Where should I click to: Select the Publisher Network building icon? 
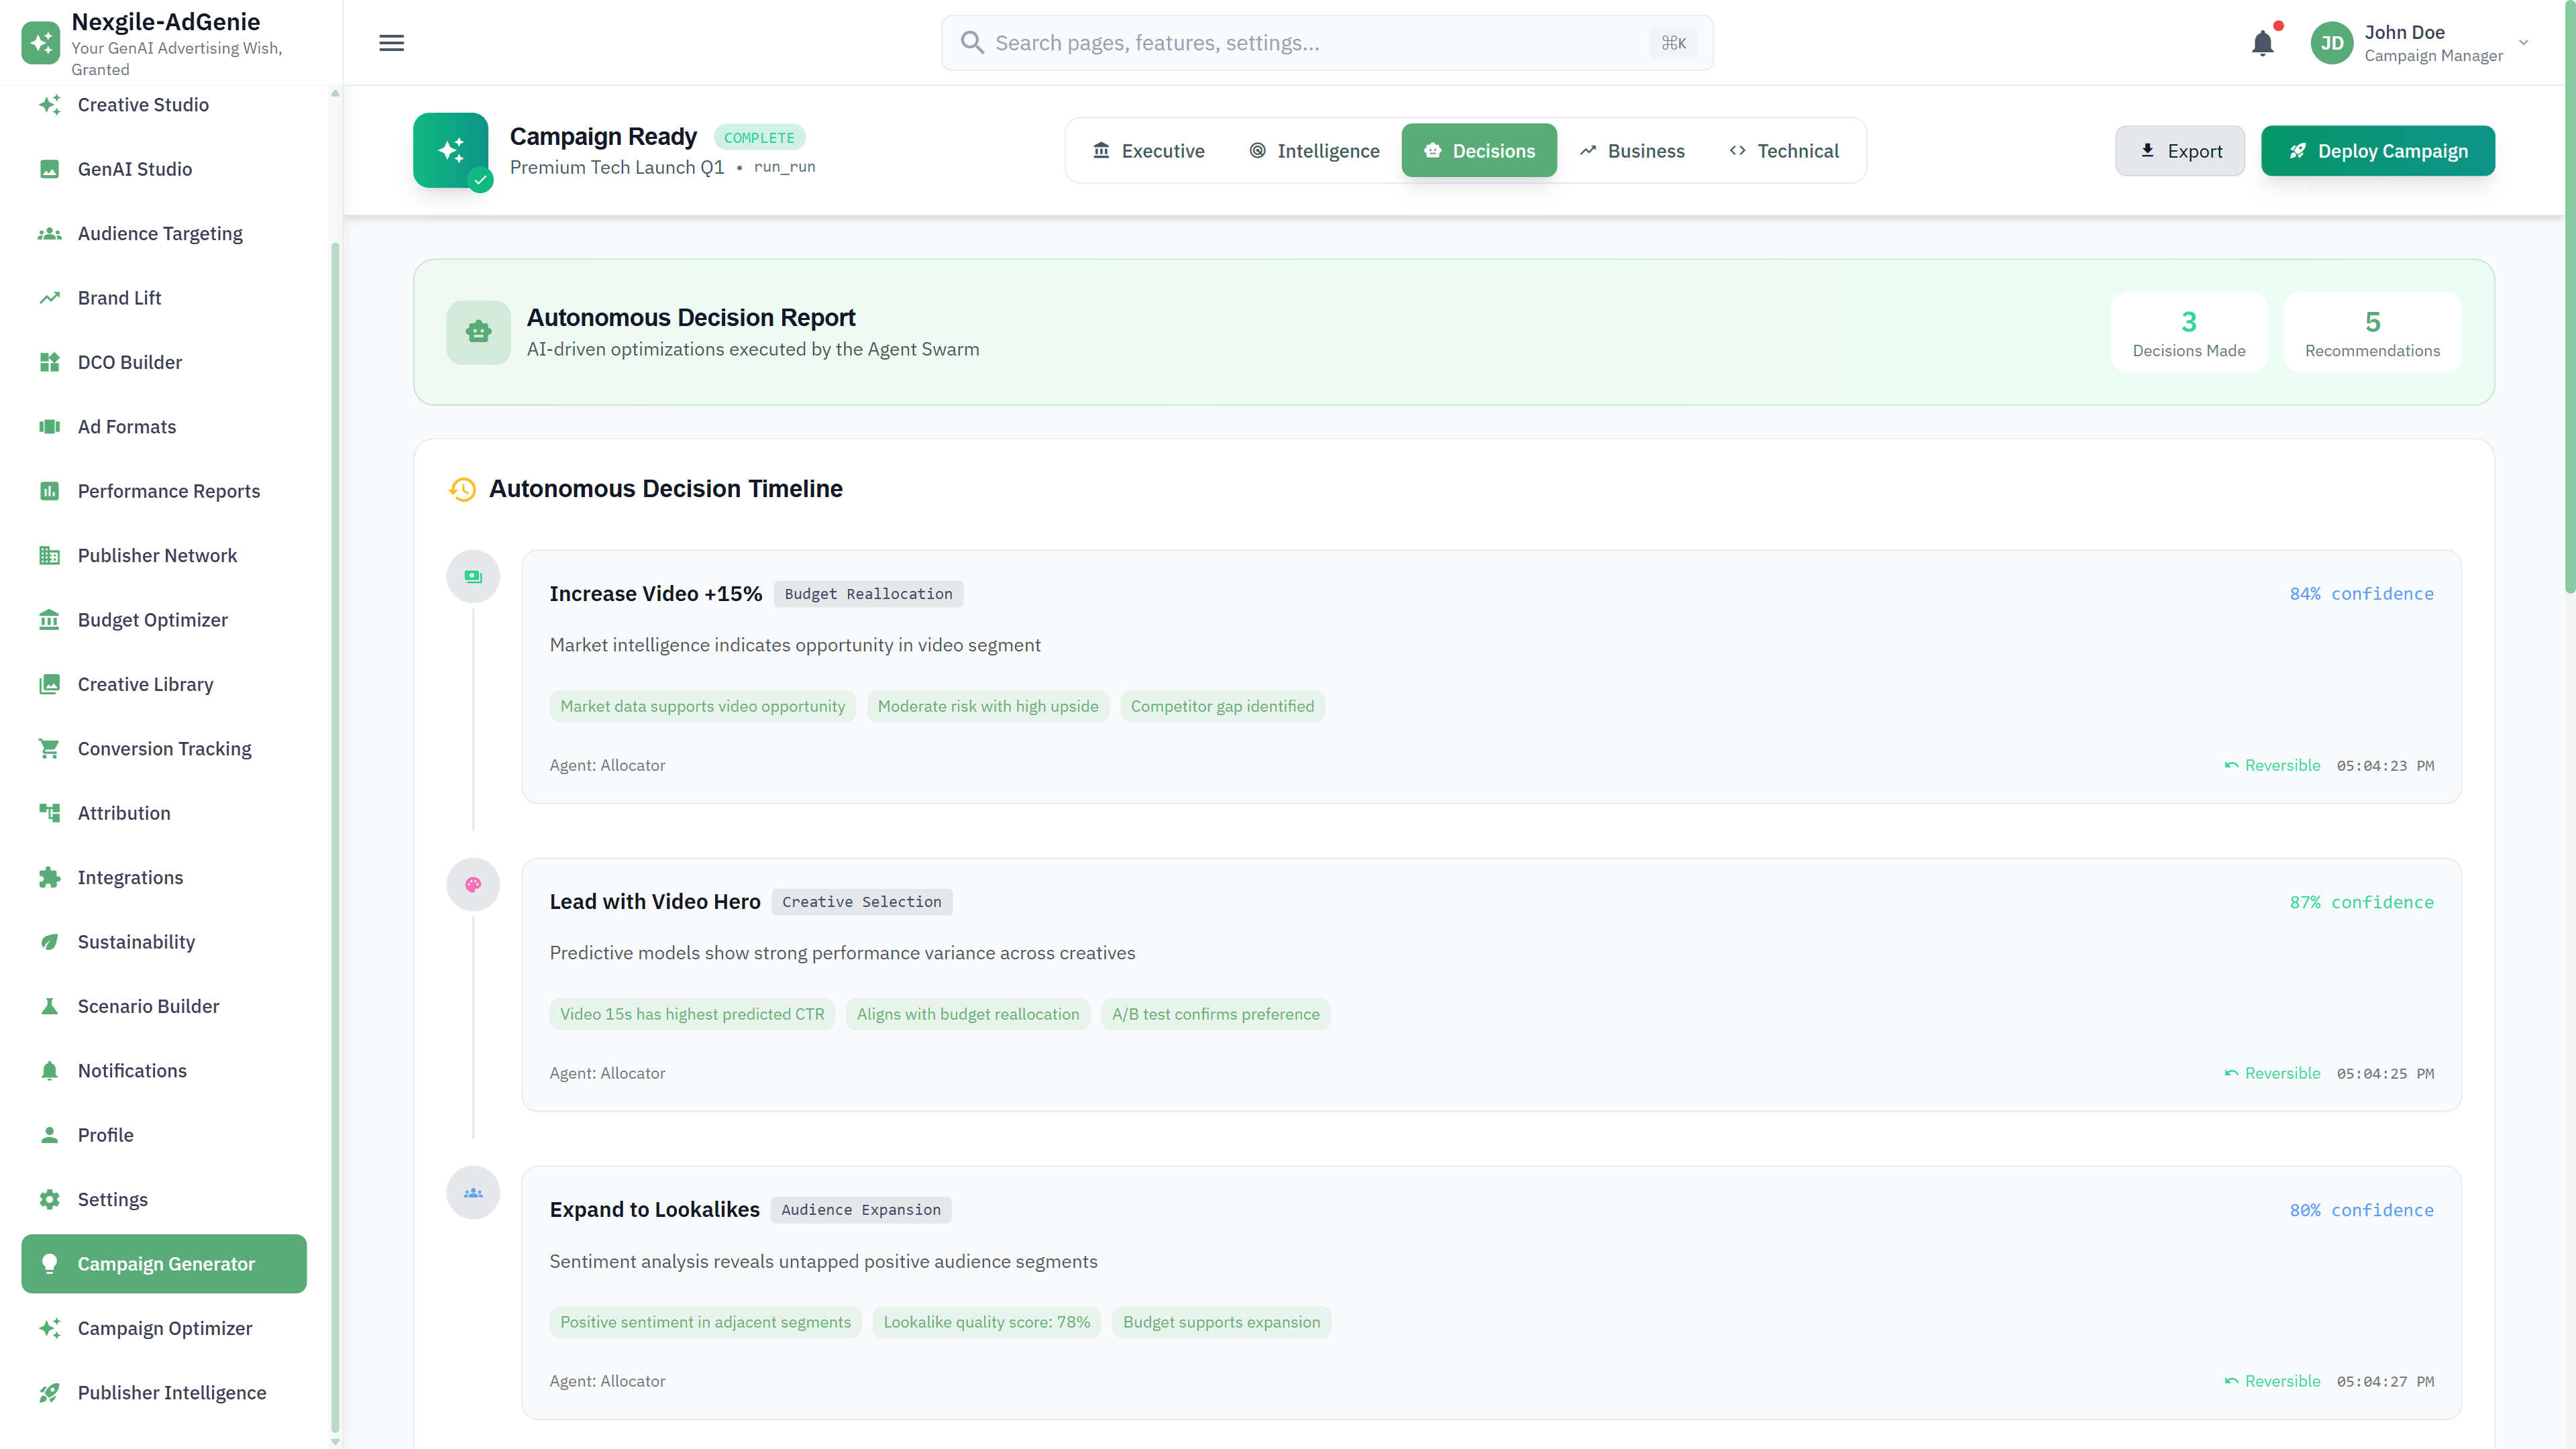[50, 555]
